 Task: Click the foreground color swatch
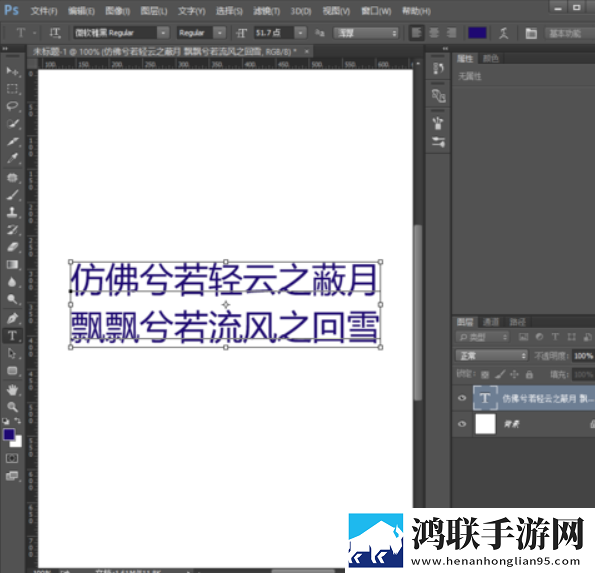(x=9, y=434)
